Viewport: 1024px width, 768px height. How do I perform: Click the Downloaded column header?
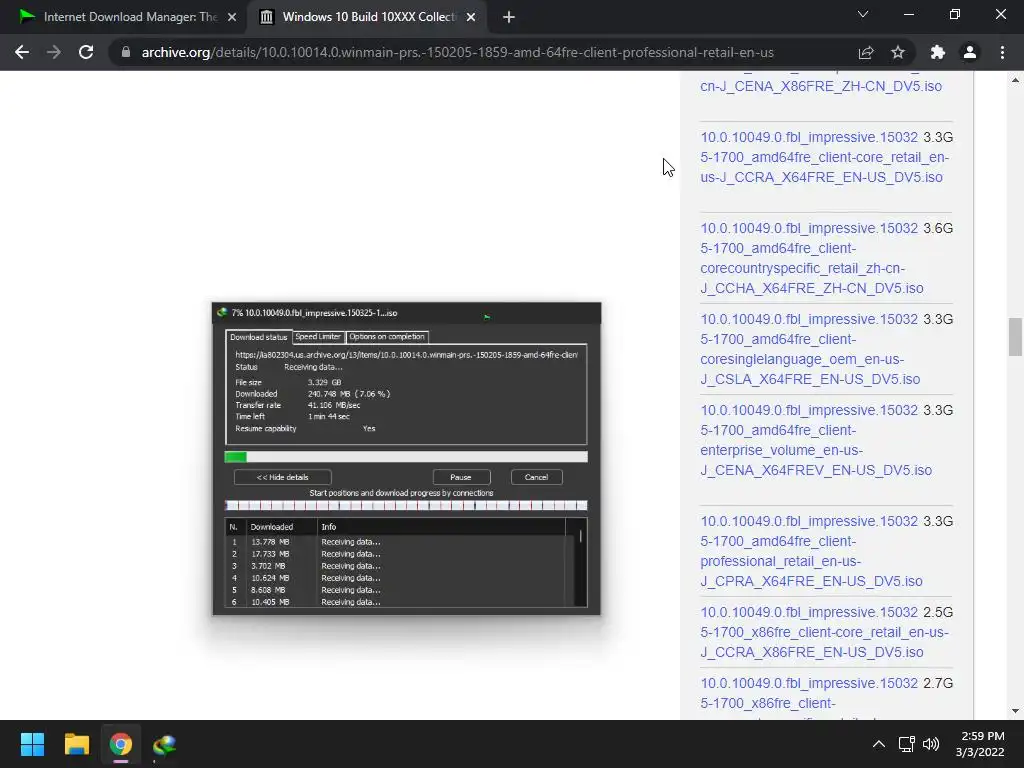point(281,526)
